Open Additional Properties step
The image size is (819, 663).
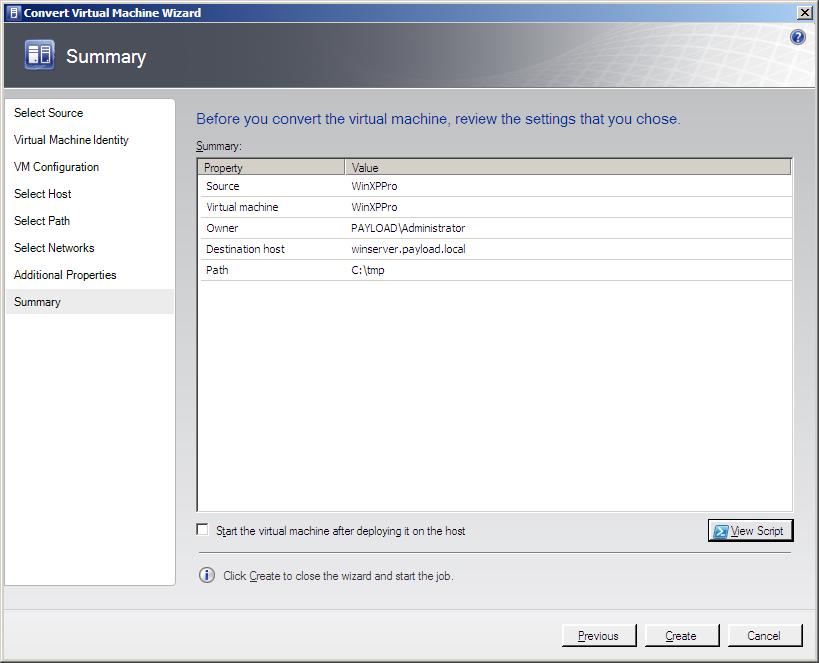pos(65,275)
